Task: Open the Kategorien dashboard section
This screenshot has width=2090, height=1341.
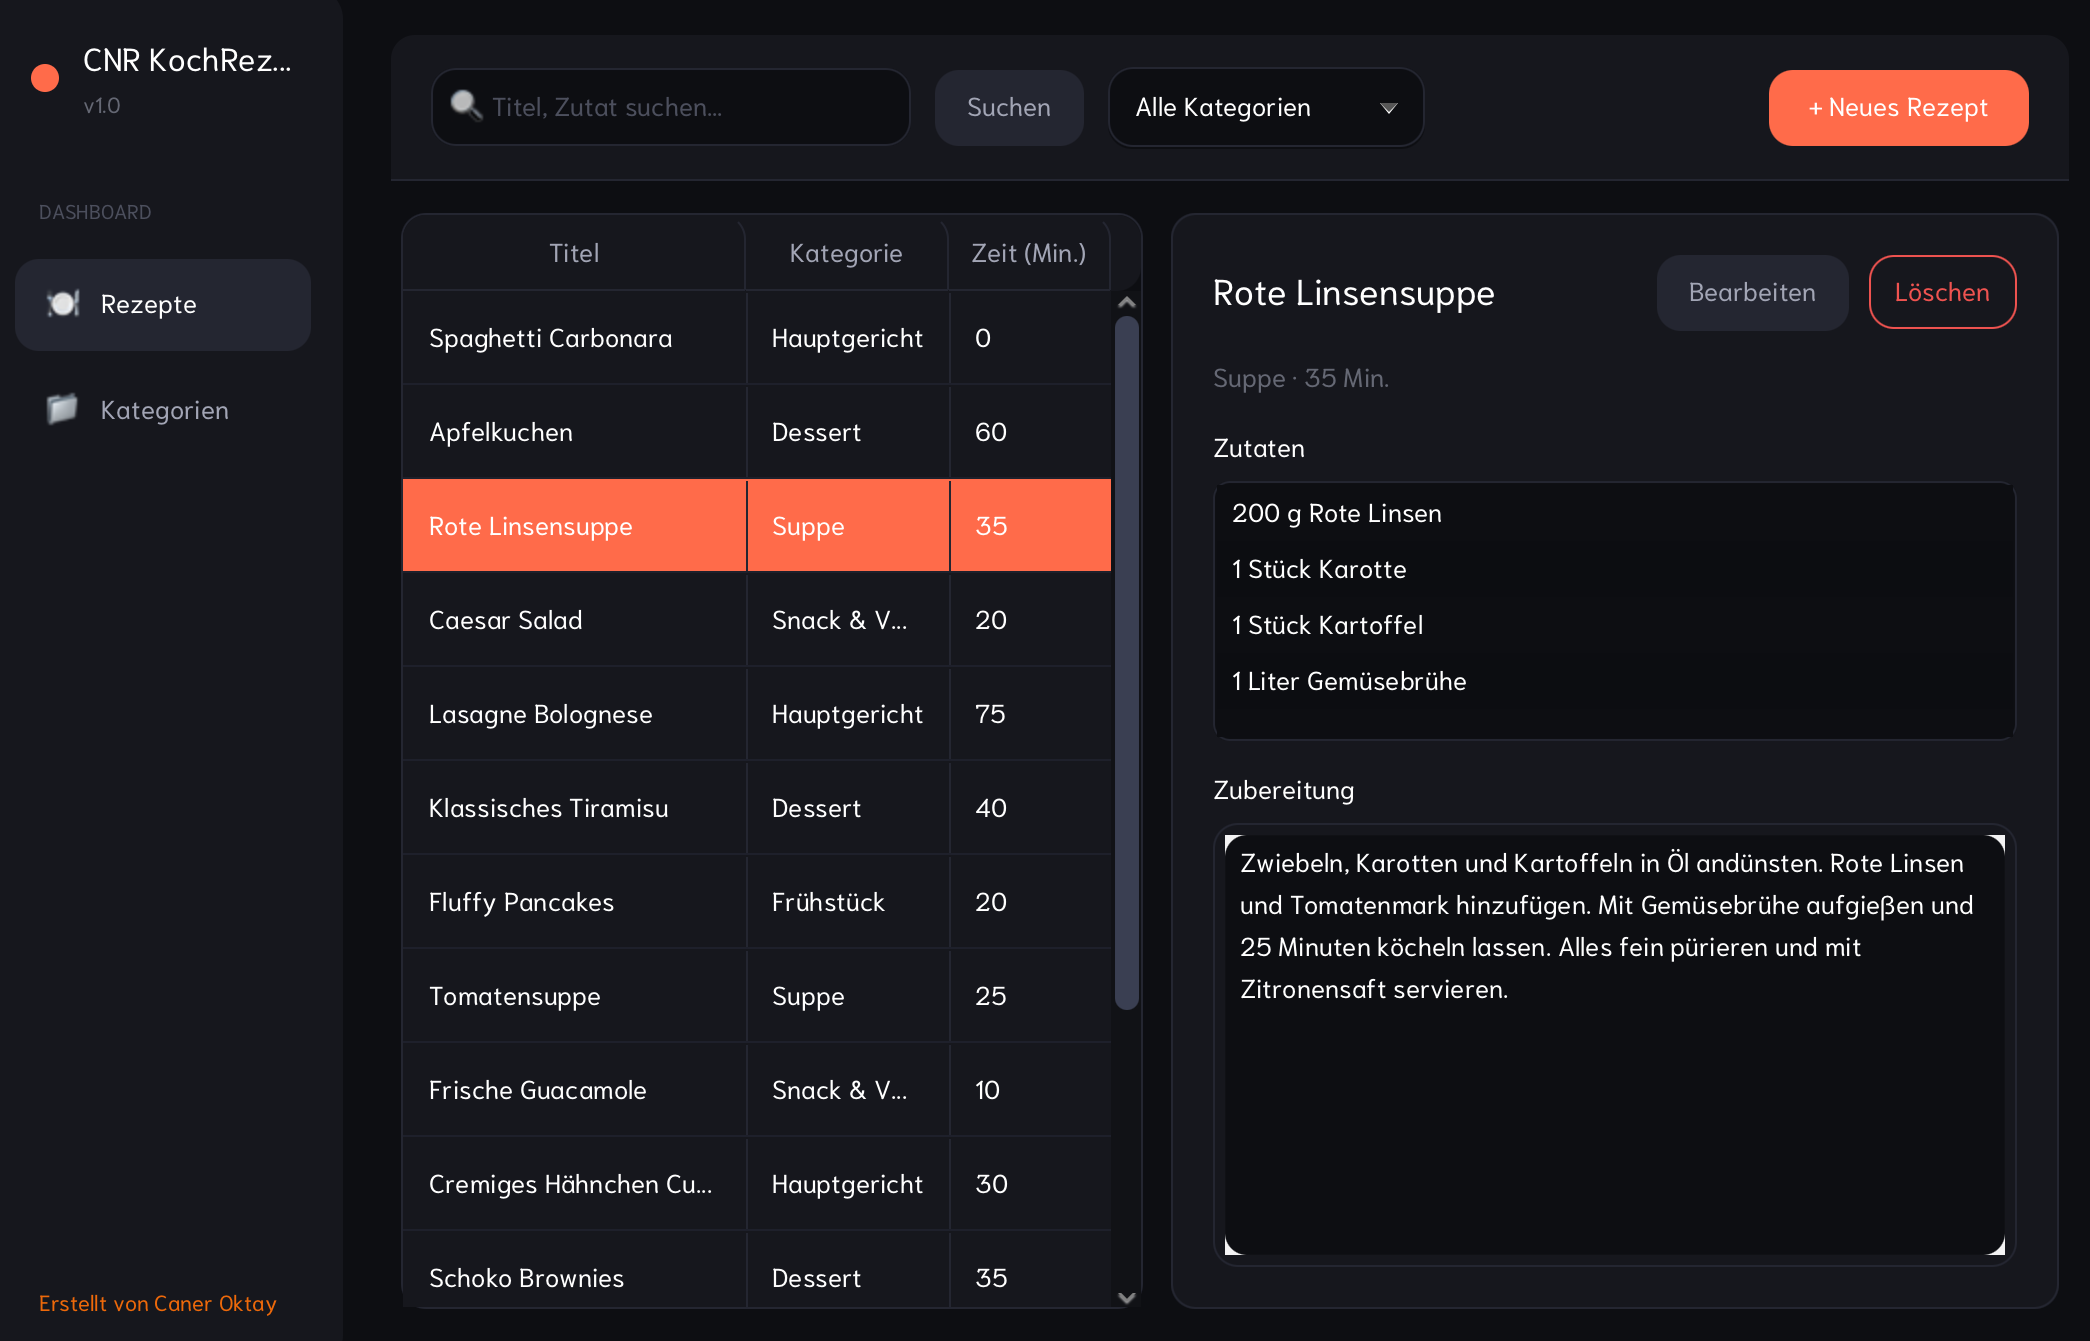Action: pyautogui.click(x=163, y=410)
